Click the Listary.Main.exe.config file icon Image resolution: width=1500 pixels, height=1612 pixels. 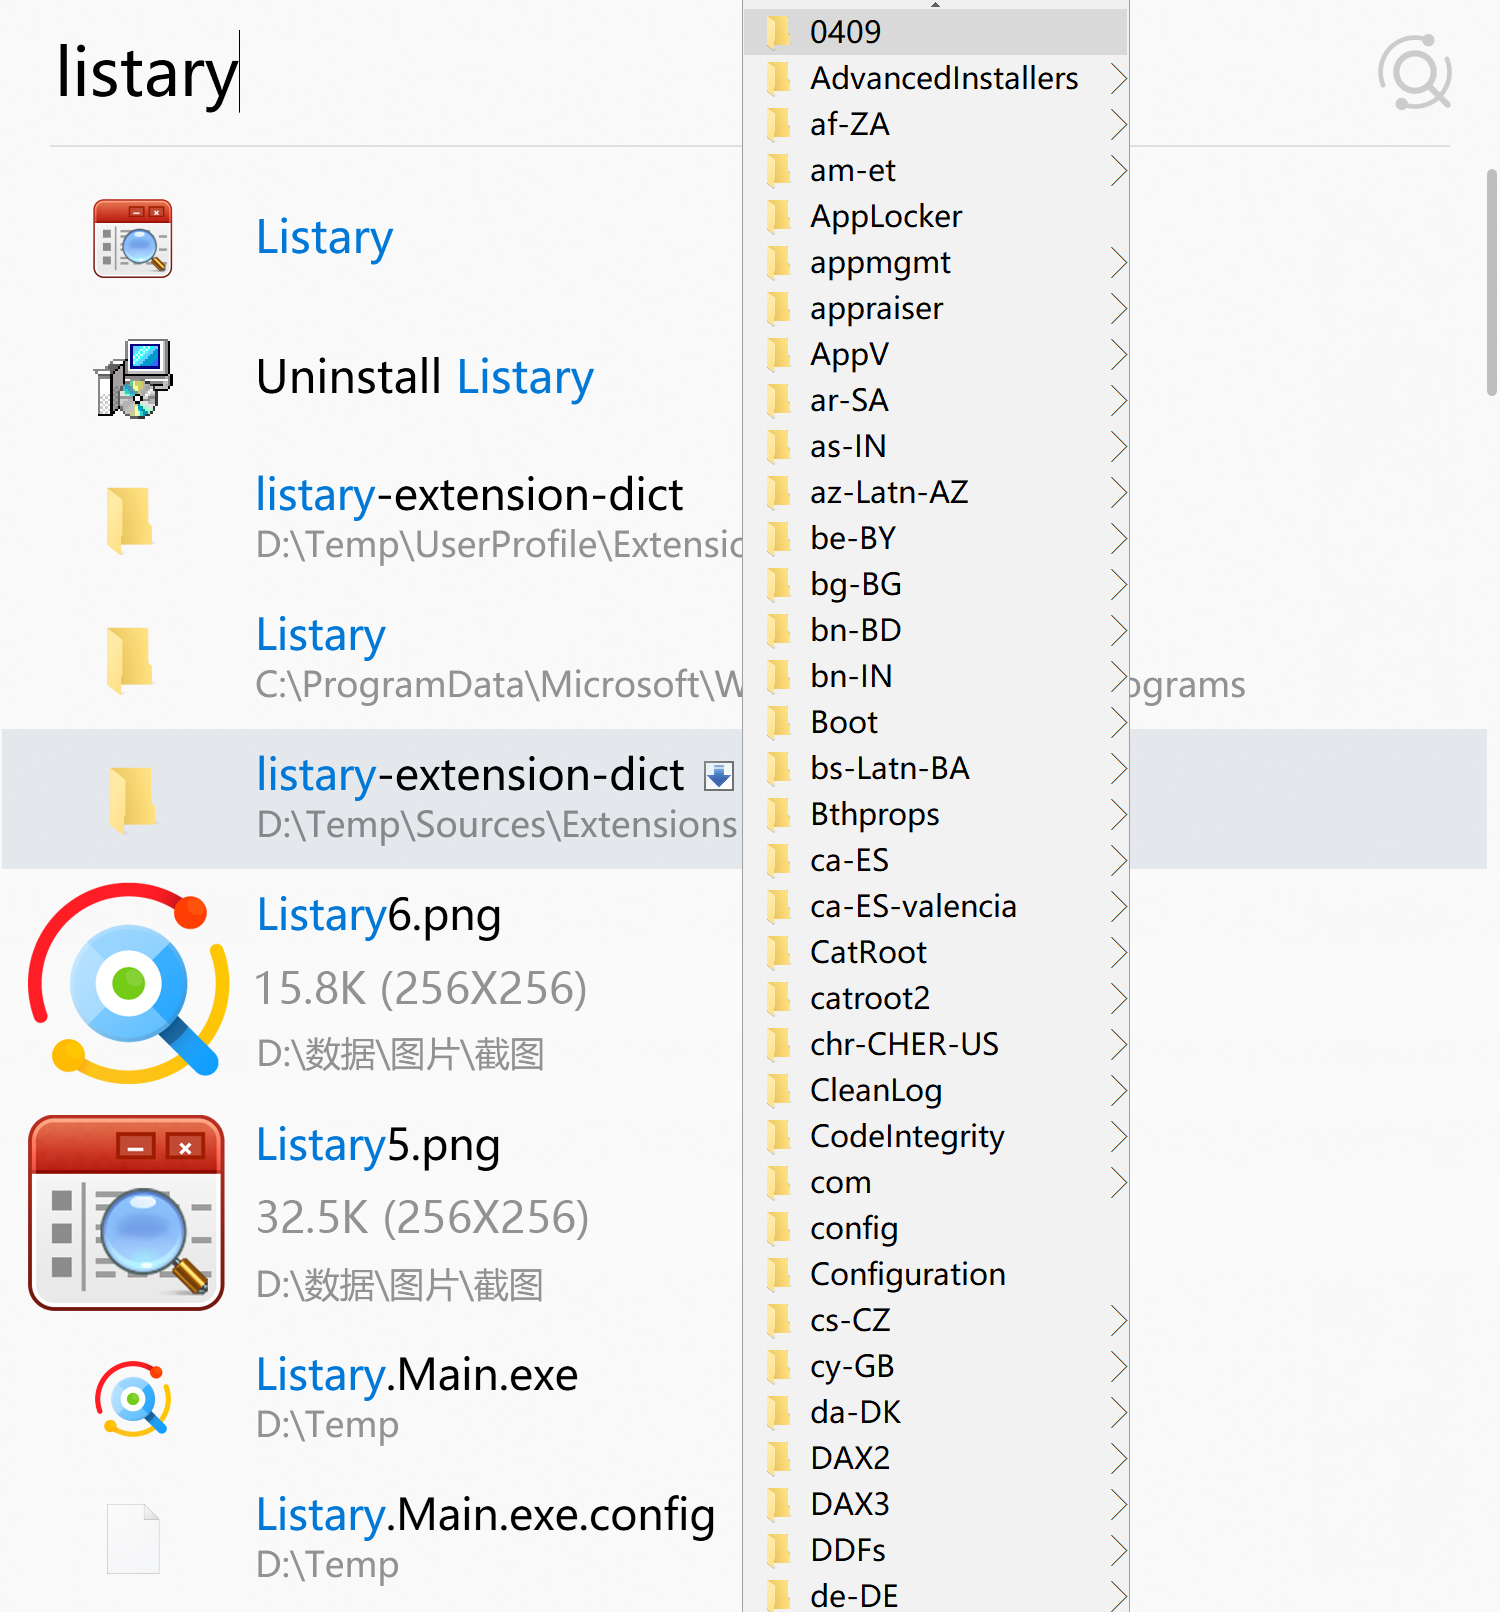click(133, 1539)
